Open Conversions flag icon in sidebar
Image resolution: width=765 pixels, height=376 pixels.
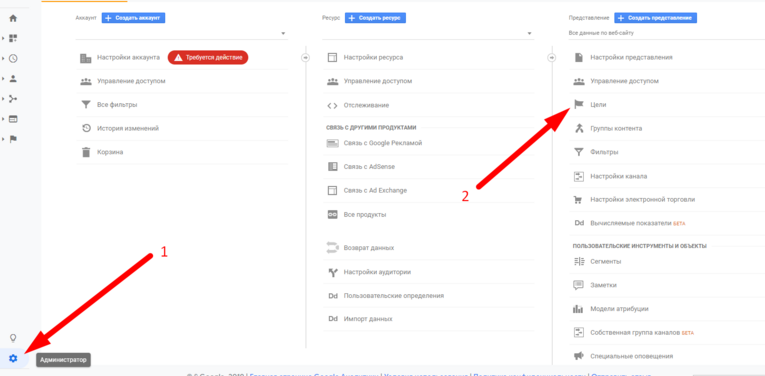13,139
